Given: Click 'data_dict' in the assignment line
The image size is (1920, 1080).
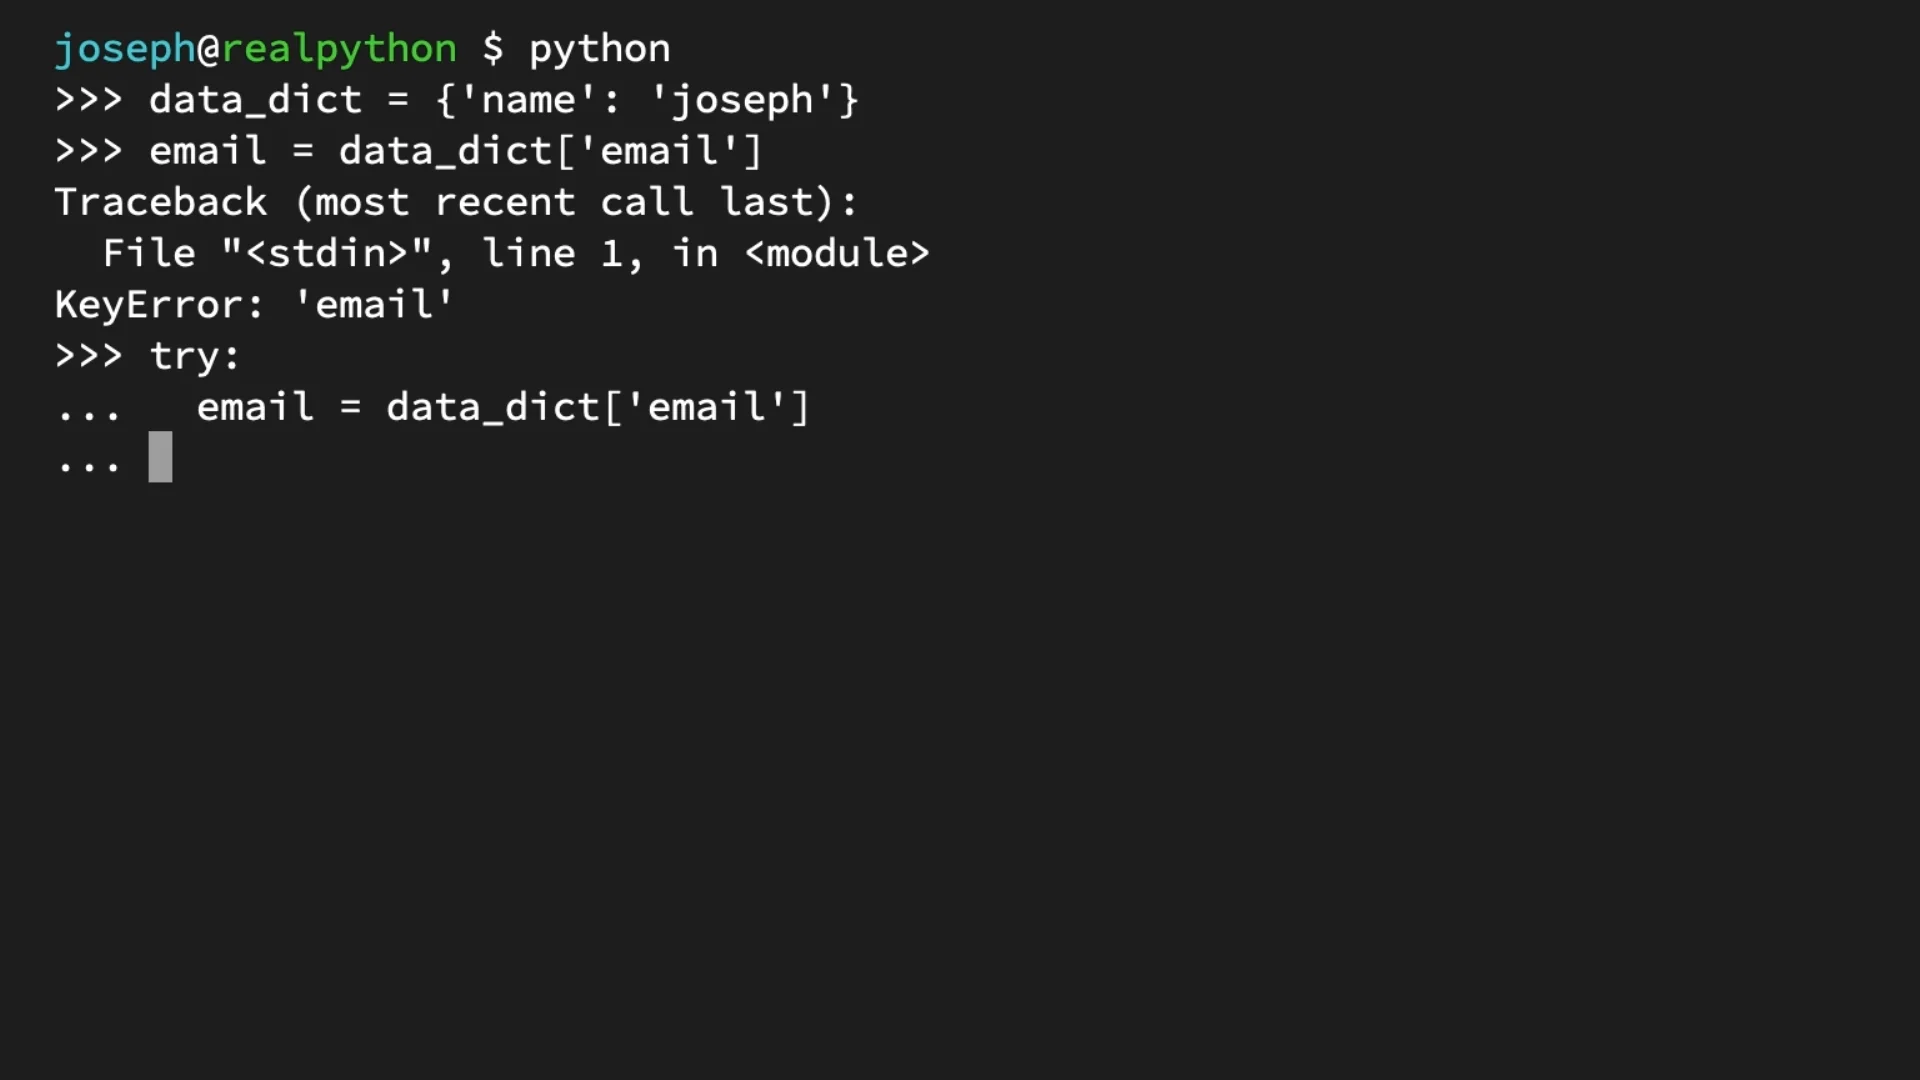Looking at the screenshot, I should [x=255, y=100].
